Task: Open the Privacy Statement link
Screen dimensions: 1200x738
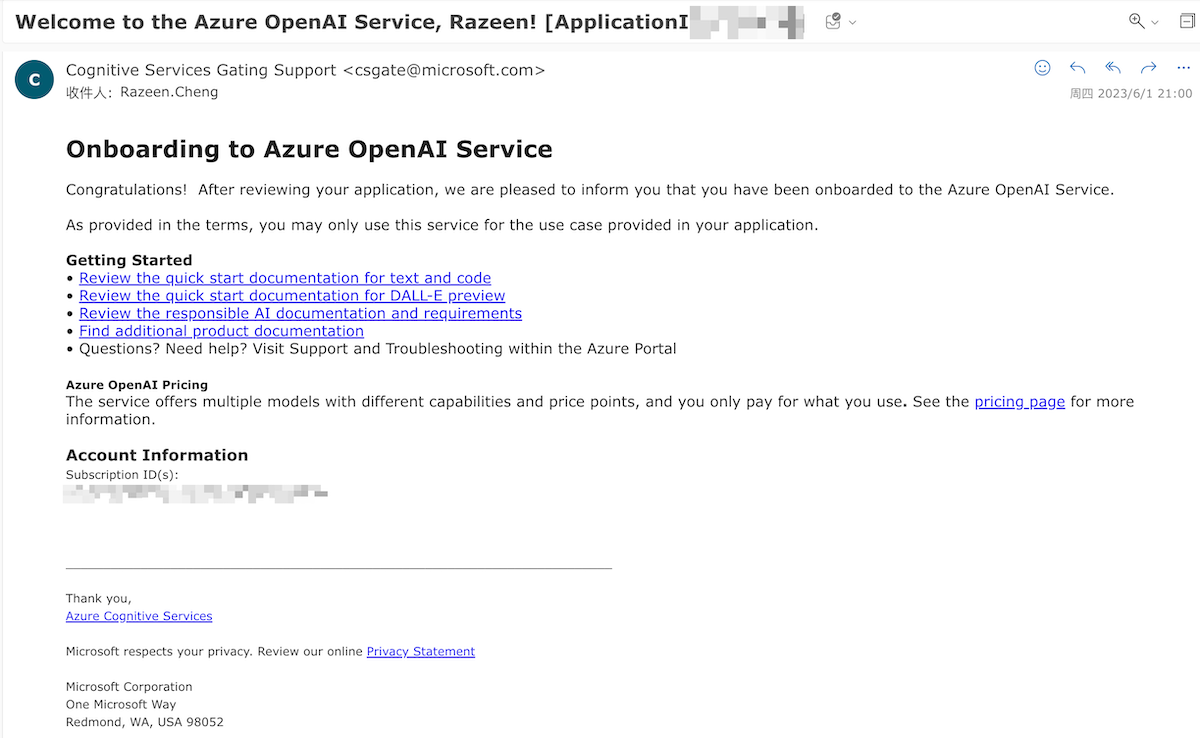Action: [x=421, y=652]
